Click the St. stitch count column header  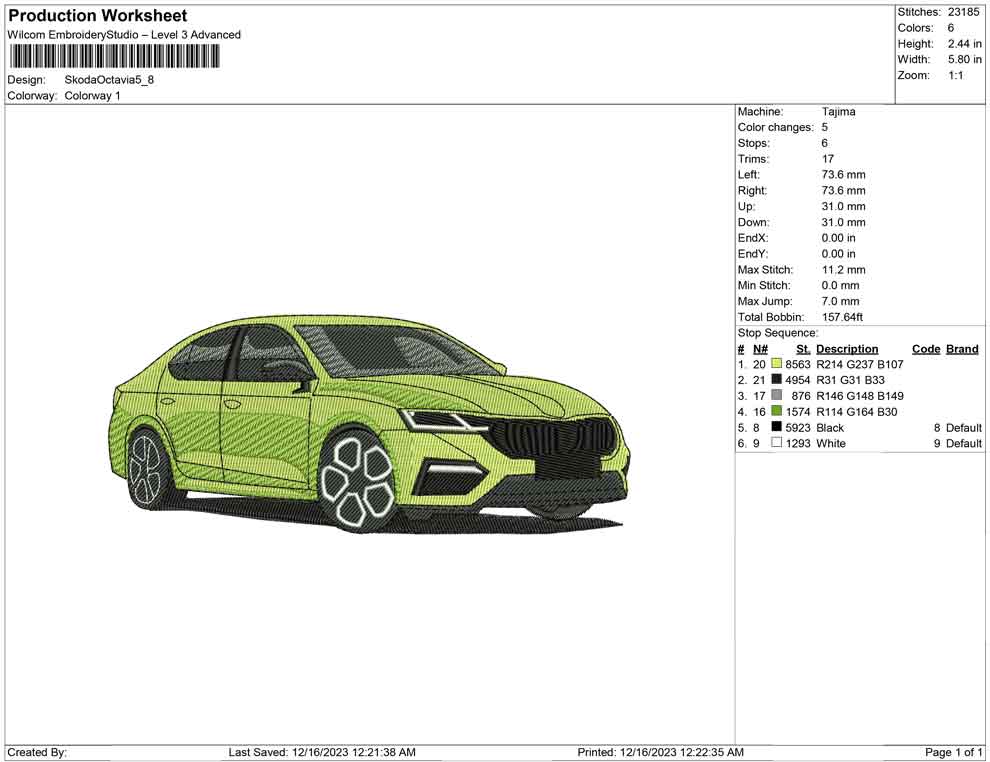click(802, 349)
